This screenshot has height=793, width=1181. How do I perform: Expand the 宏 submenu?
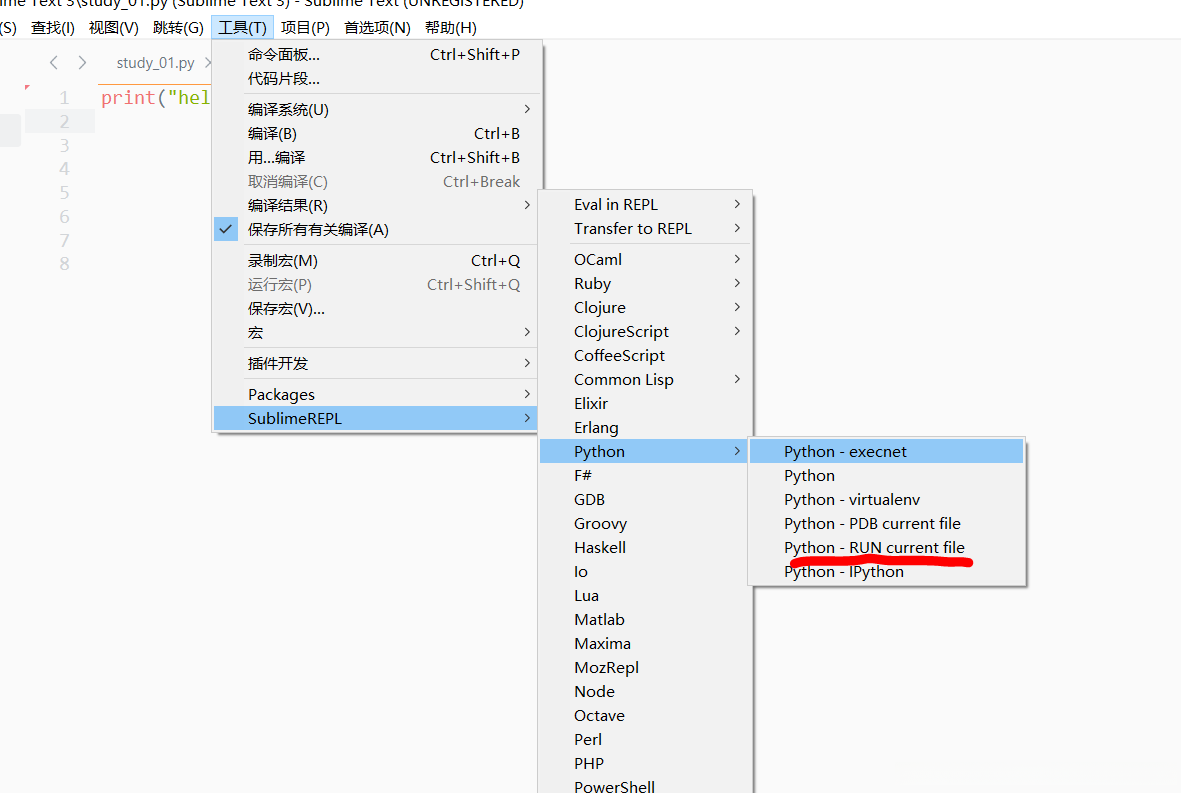376,332
